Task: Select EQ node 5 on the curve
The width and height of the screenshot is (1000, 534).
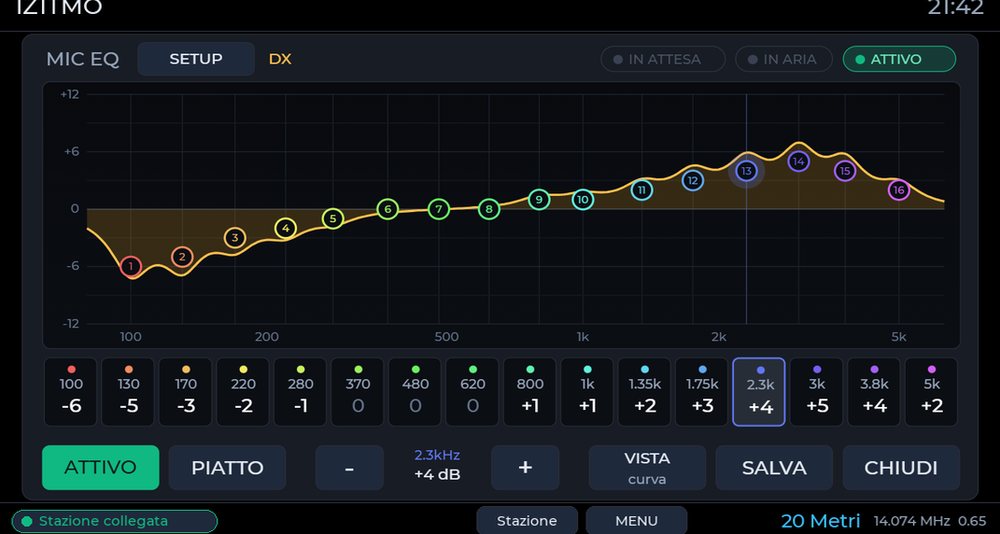Action: (333, 219)
